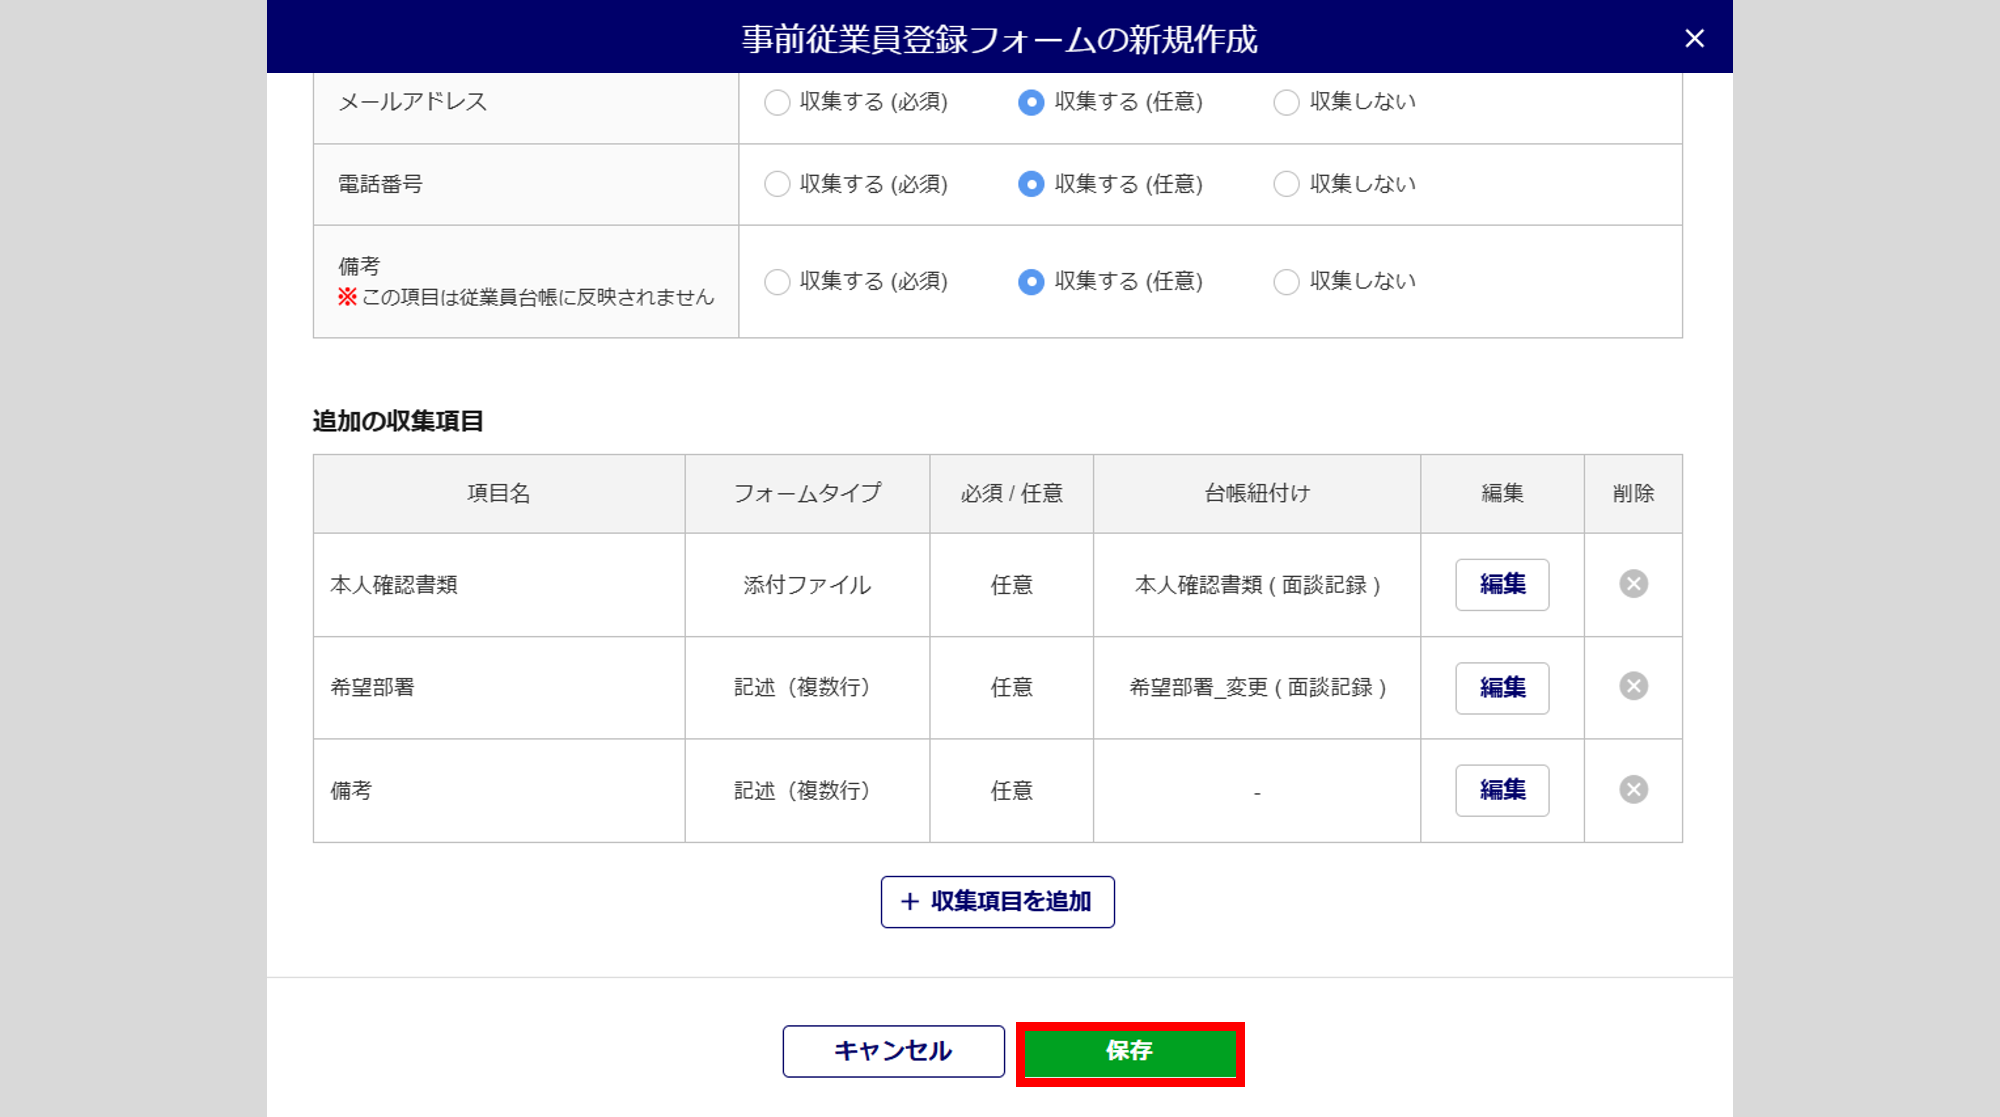Click the メールアドレス row label
This screenshot has width=2000, height=1117.
pyautogui.click(x=413, y=102)
